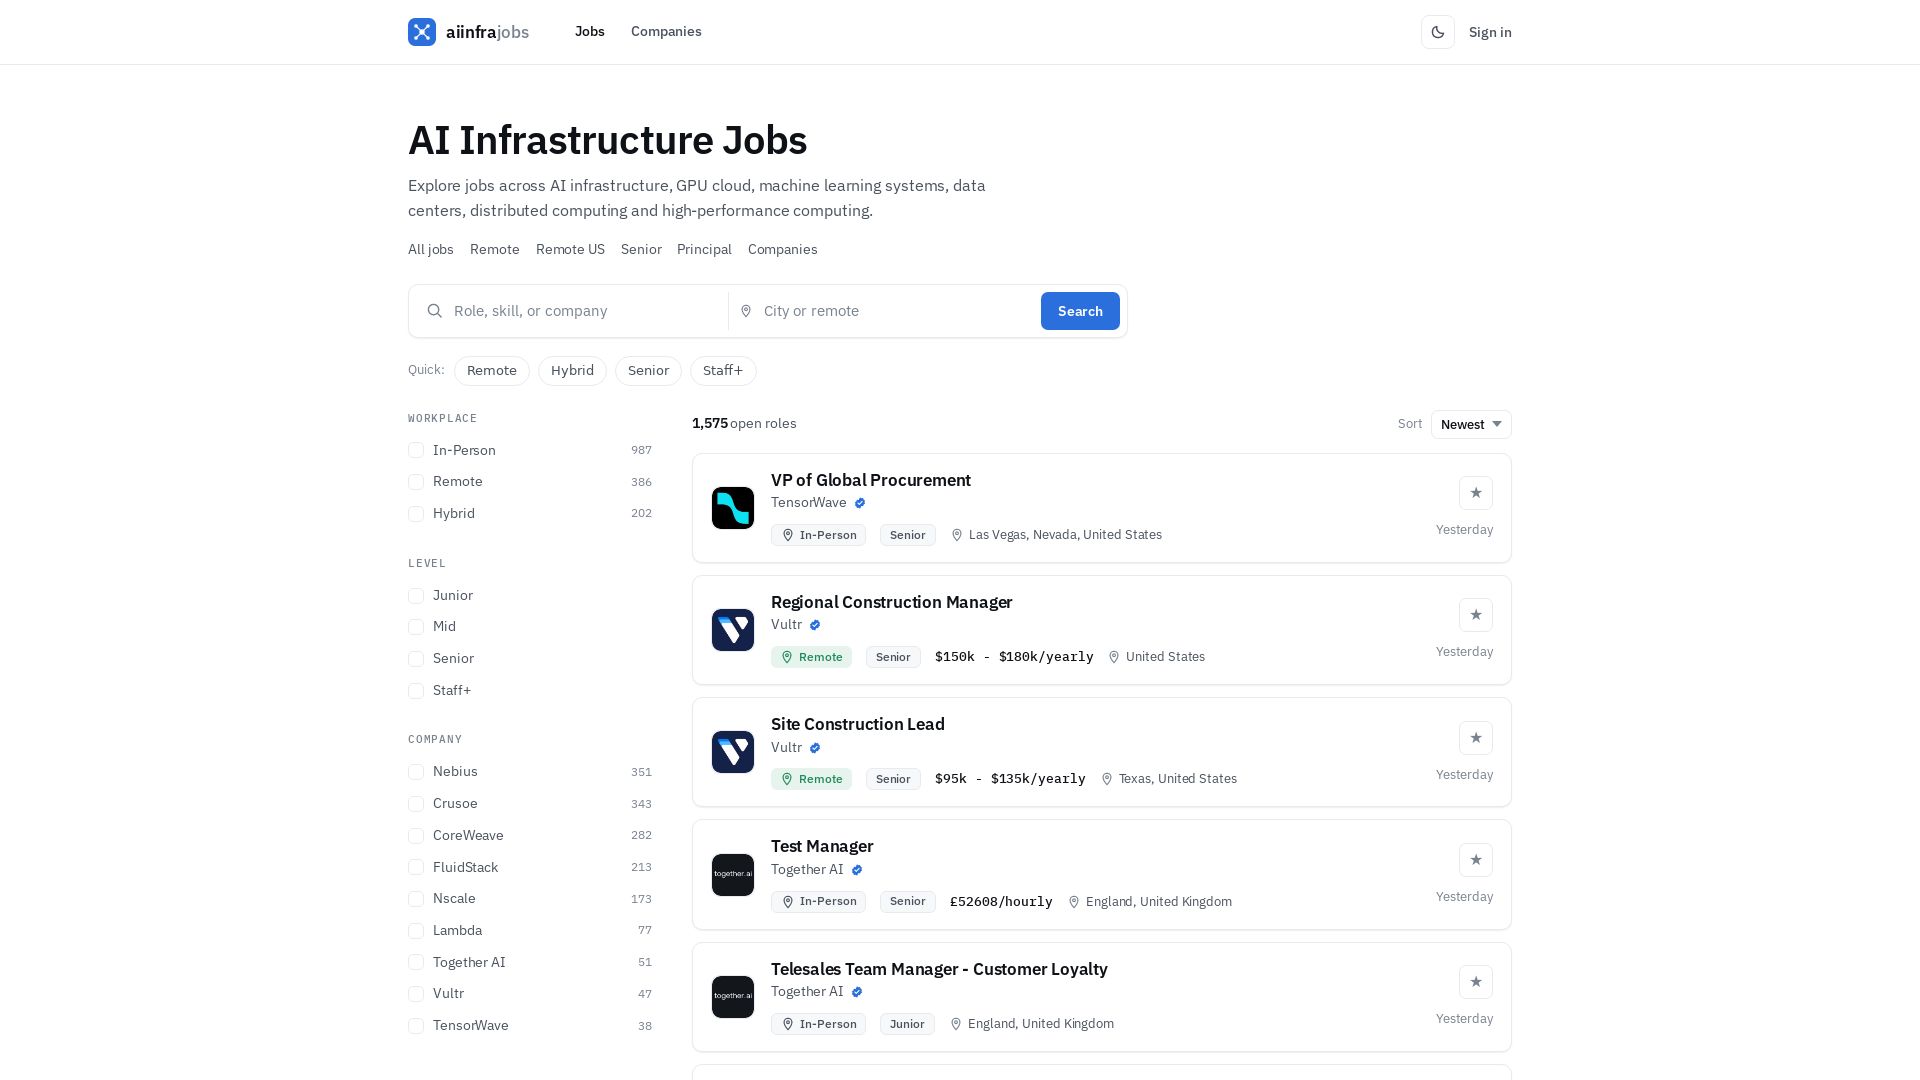Click Vultr logo on Site Construction Lead card
1920x1080 pixels.
click(x=733, y=752)
